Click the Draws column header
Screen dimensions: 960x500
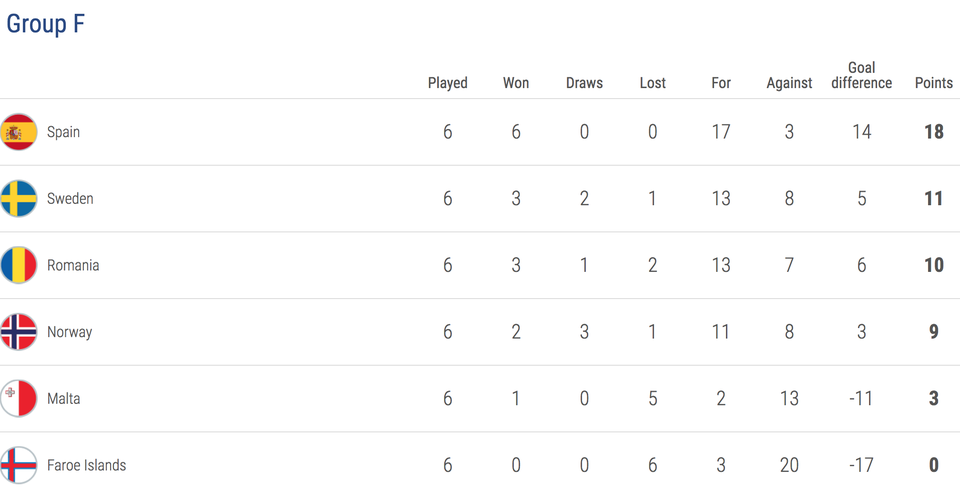[584, 83]
